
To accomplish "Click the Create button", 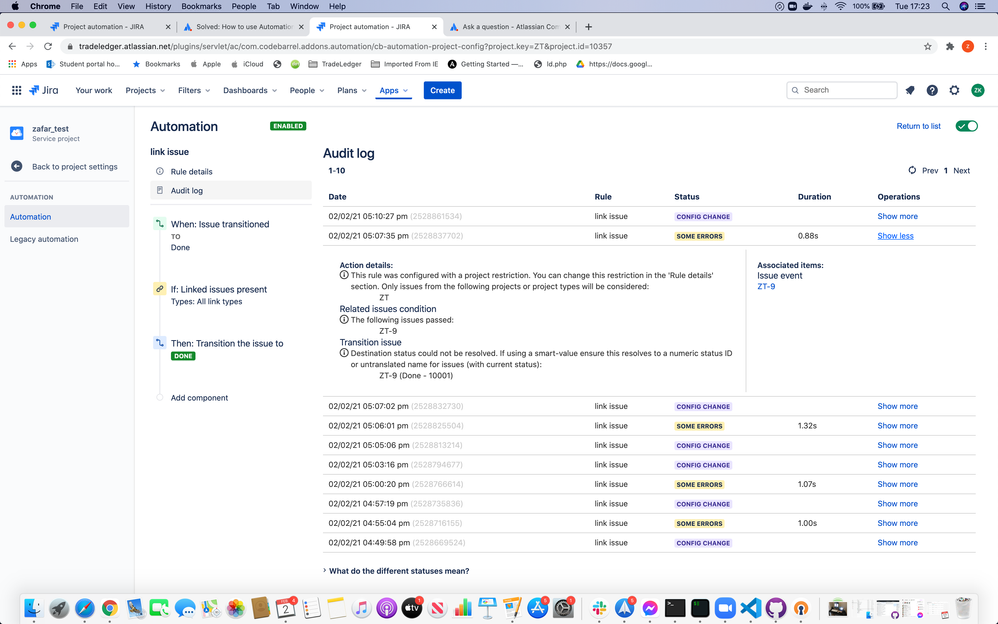I will click(x=442, y=90).
